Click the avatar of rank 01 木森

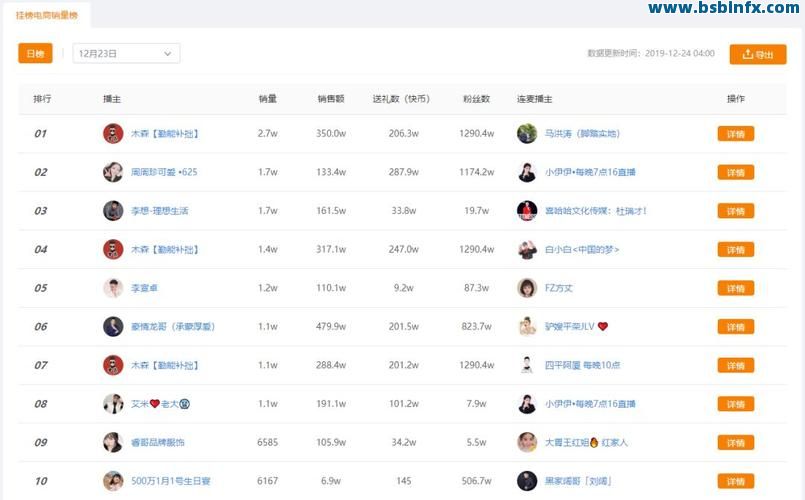(113, 133)
